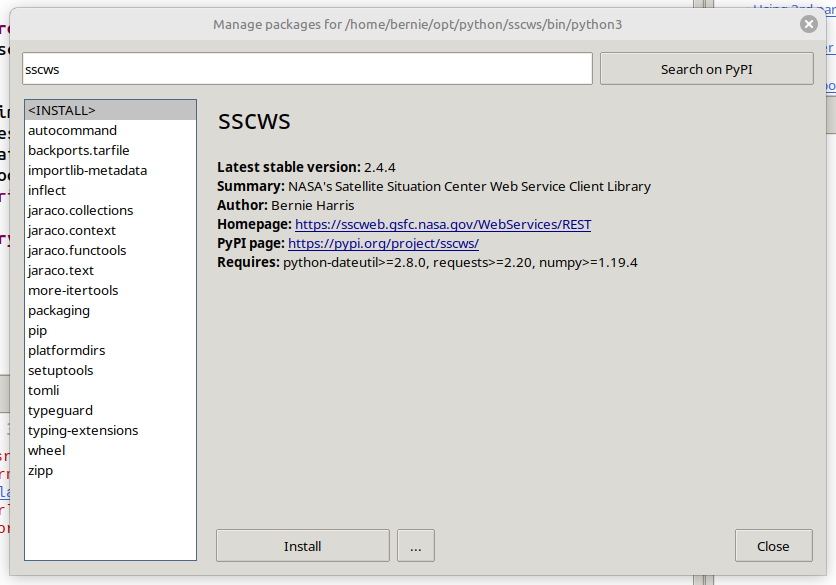Viewport: 836px width, 585px height.
Task: Select setuptools package
Action: pos(110,371)
